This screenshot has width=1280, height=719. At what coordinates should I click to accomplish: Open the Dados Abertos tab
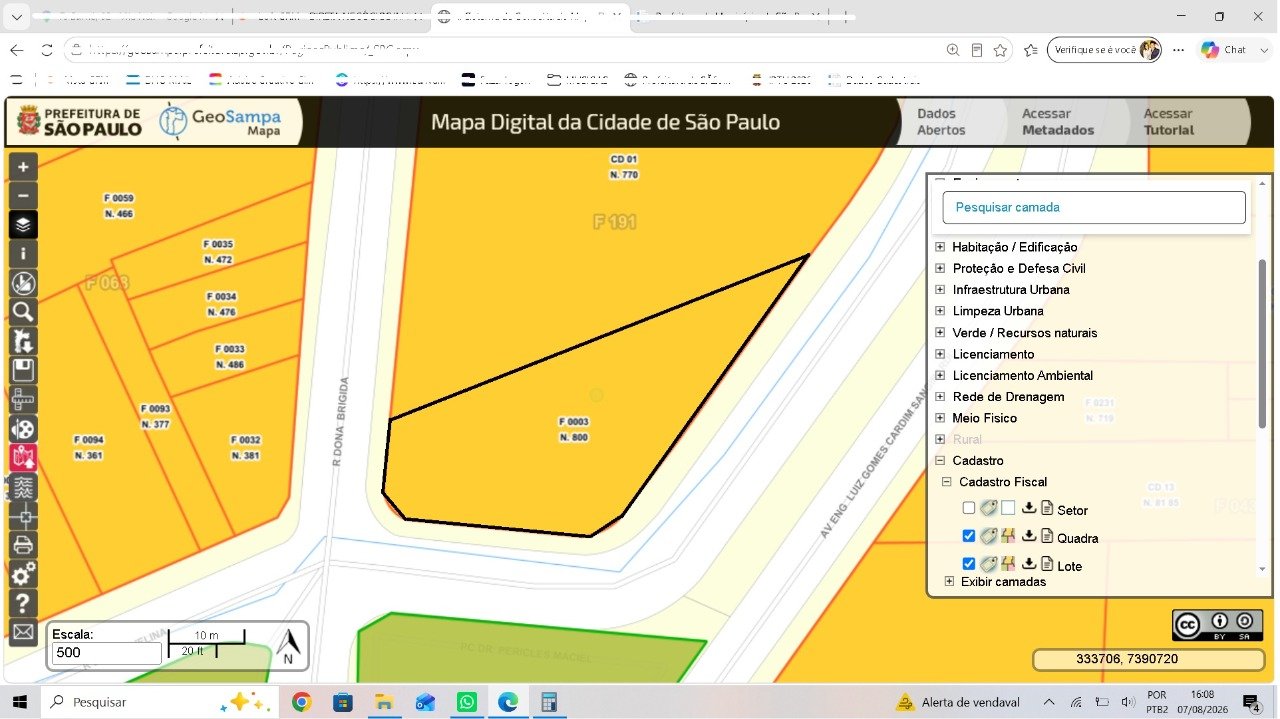(x=941, y=122)
